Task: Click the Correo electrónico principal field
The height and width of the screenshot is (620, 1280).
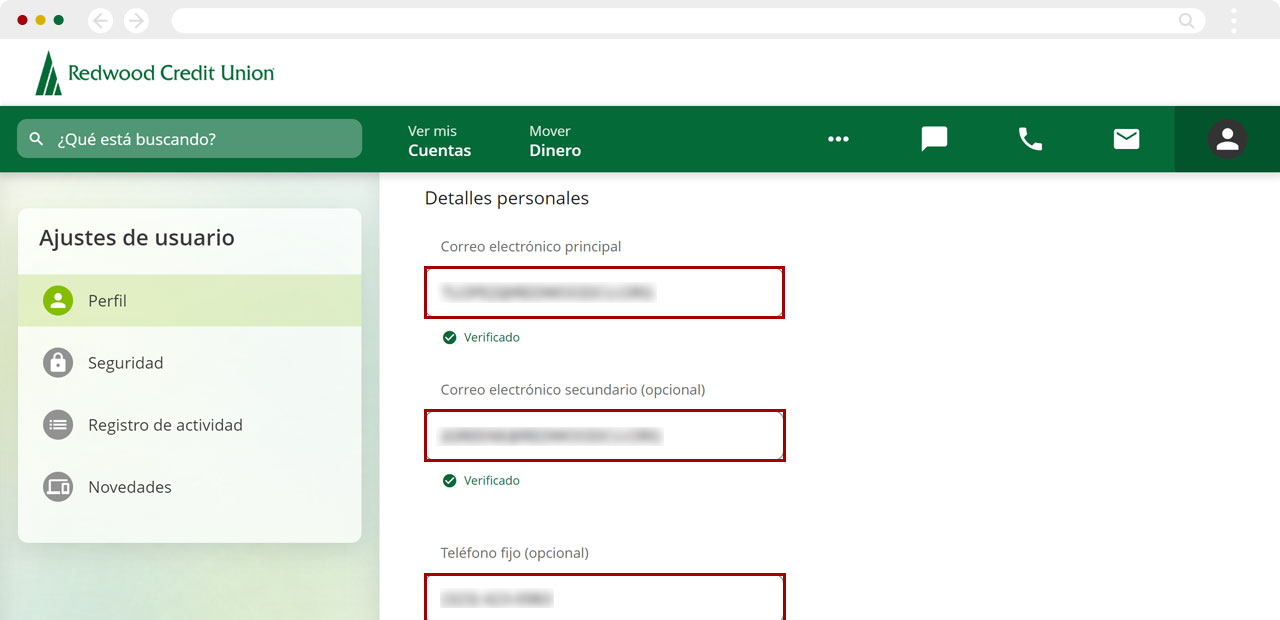Action: [x=604, y=292]
